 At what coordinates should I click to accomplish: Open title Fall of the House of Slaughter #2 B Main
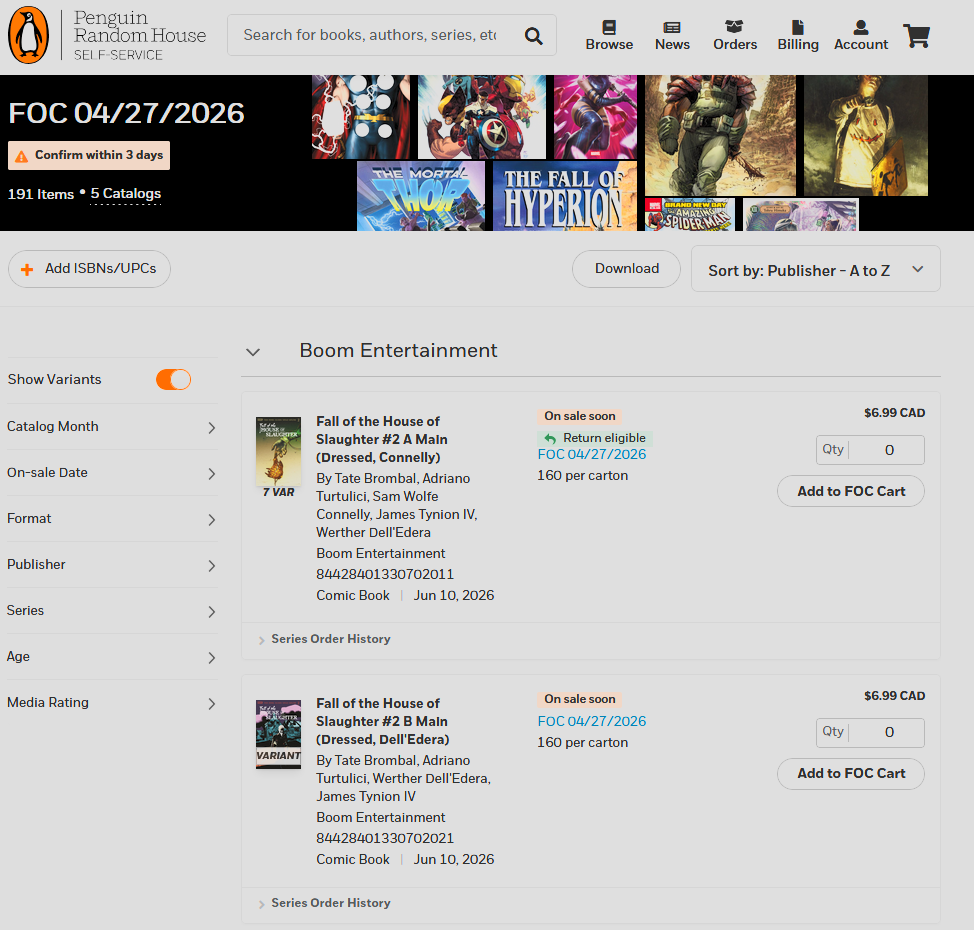click(383, 721)
